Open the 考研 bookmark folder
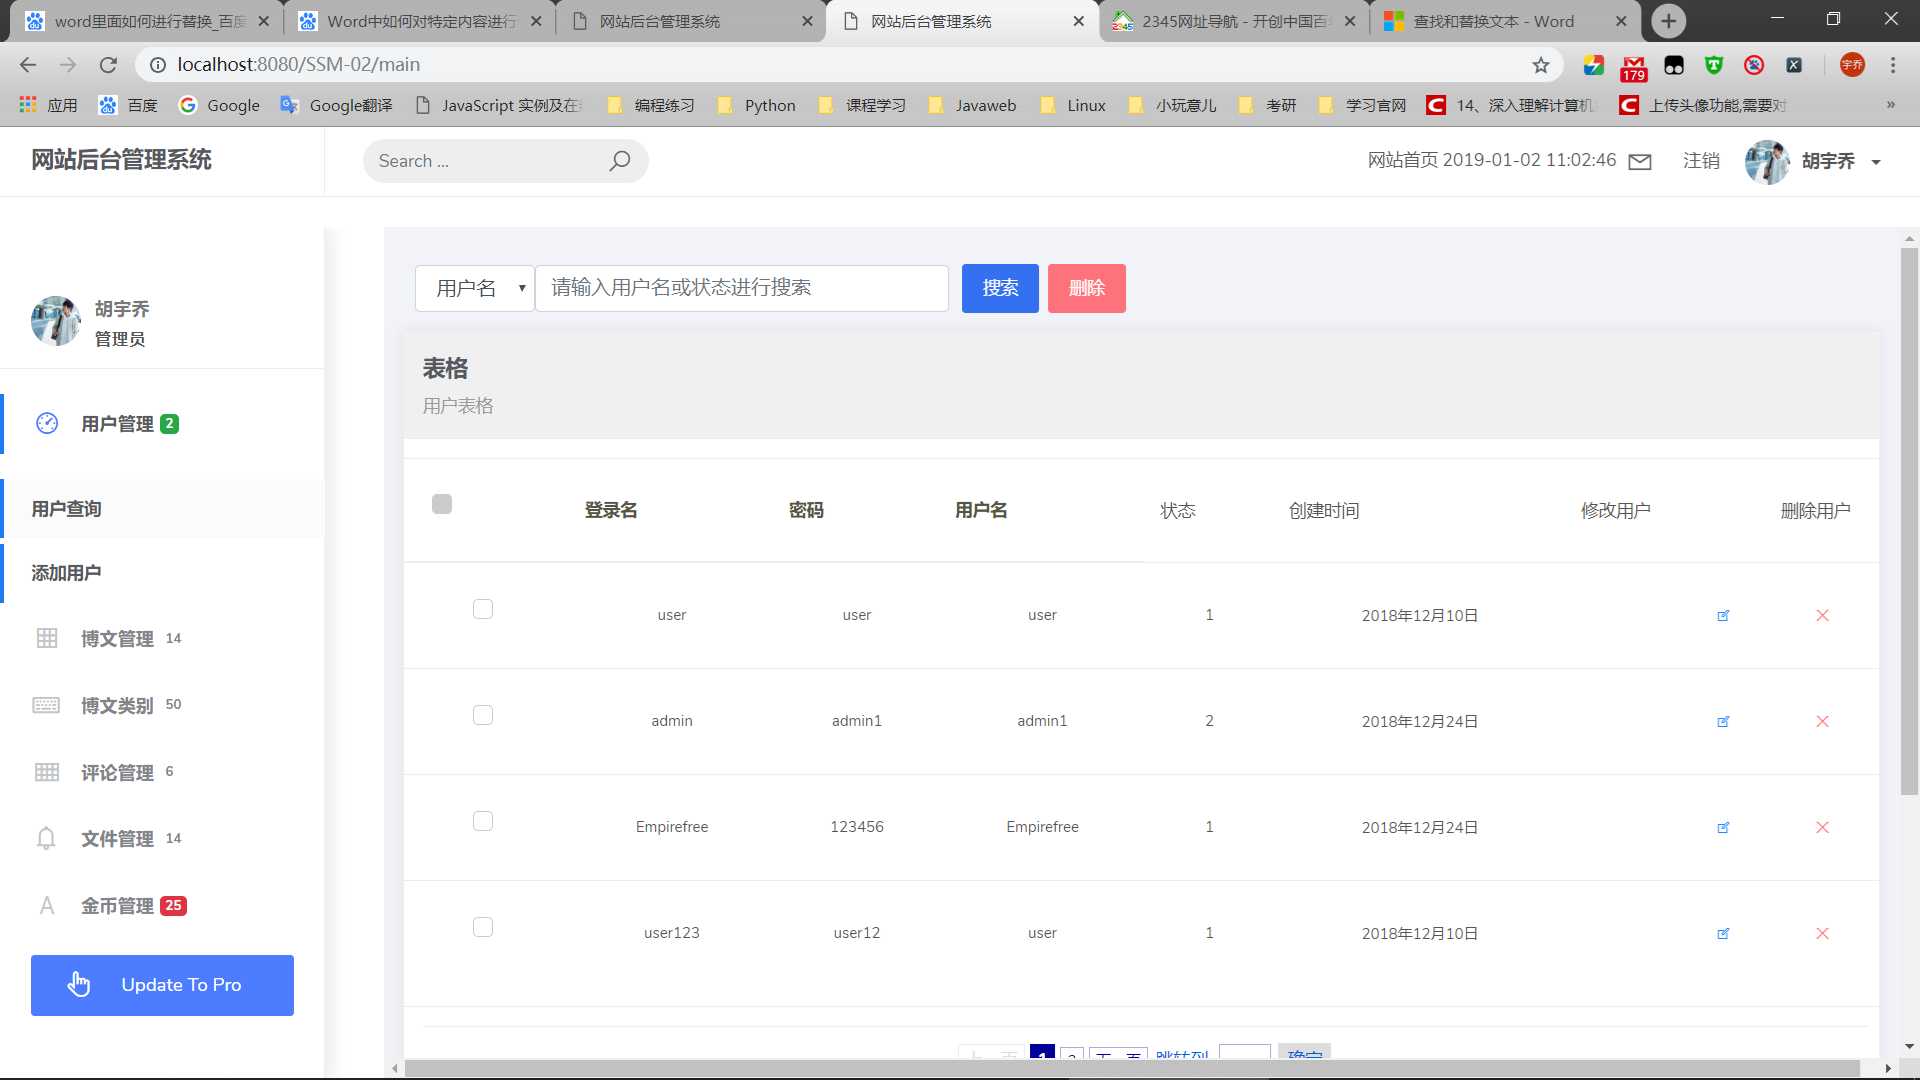This screenshot has height=1080, width=1920. (1267, 105)
